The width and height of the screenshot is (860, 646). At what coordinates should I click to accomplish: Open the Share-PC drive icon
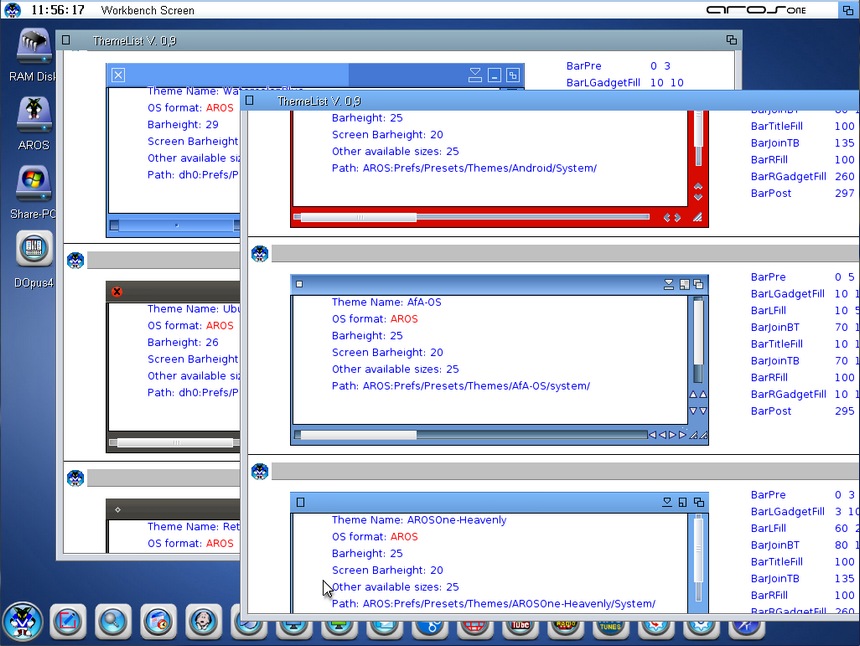click(x=34, y=184)
